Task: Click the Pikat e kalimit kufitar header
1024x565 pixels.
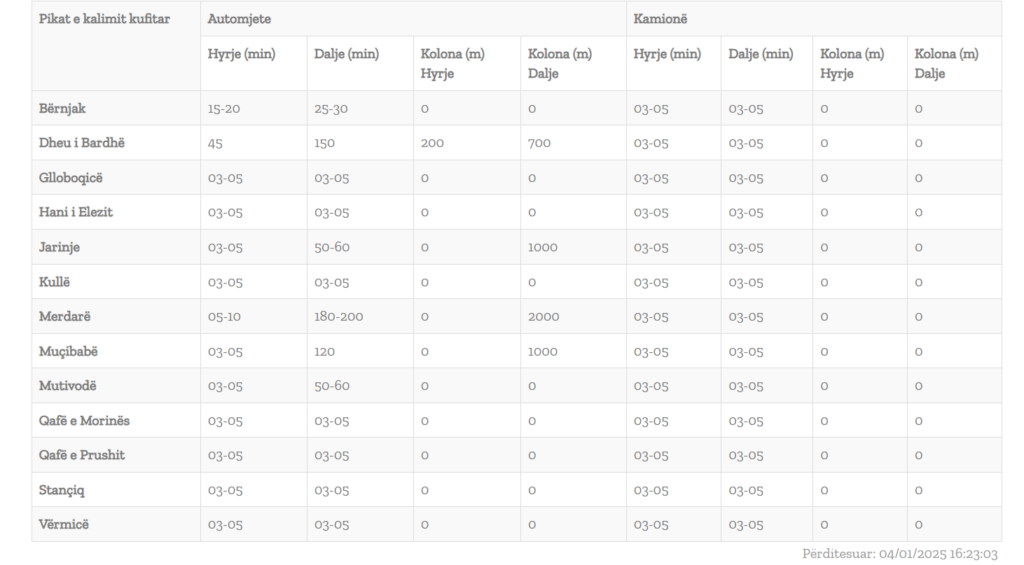Action: point(104,19)
